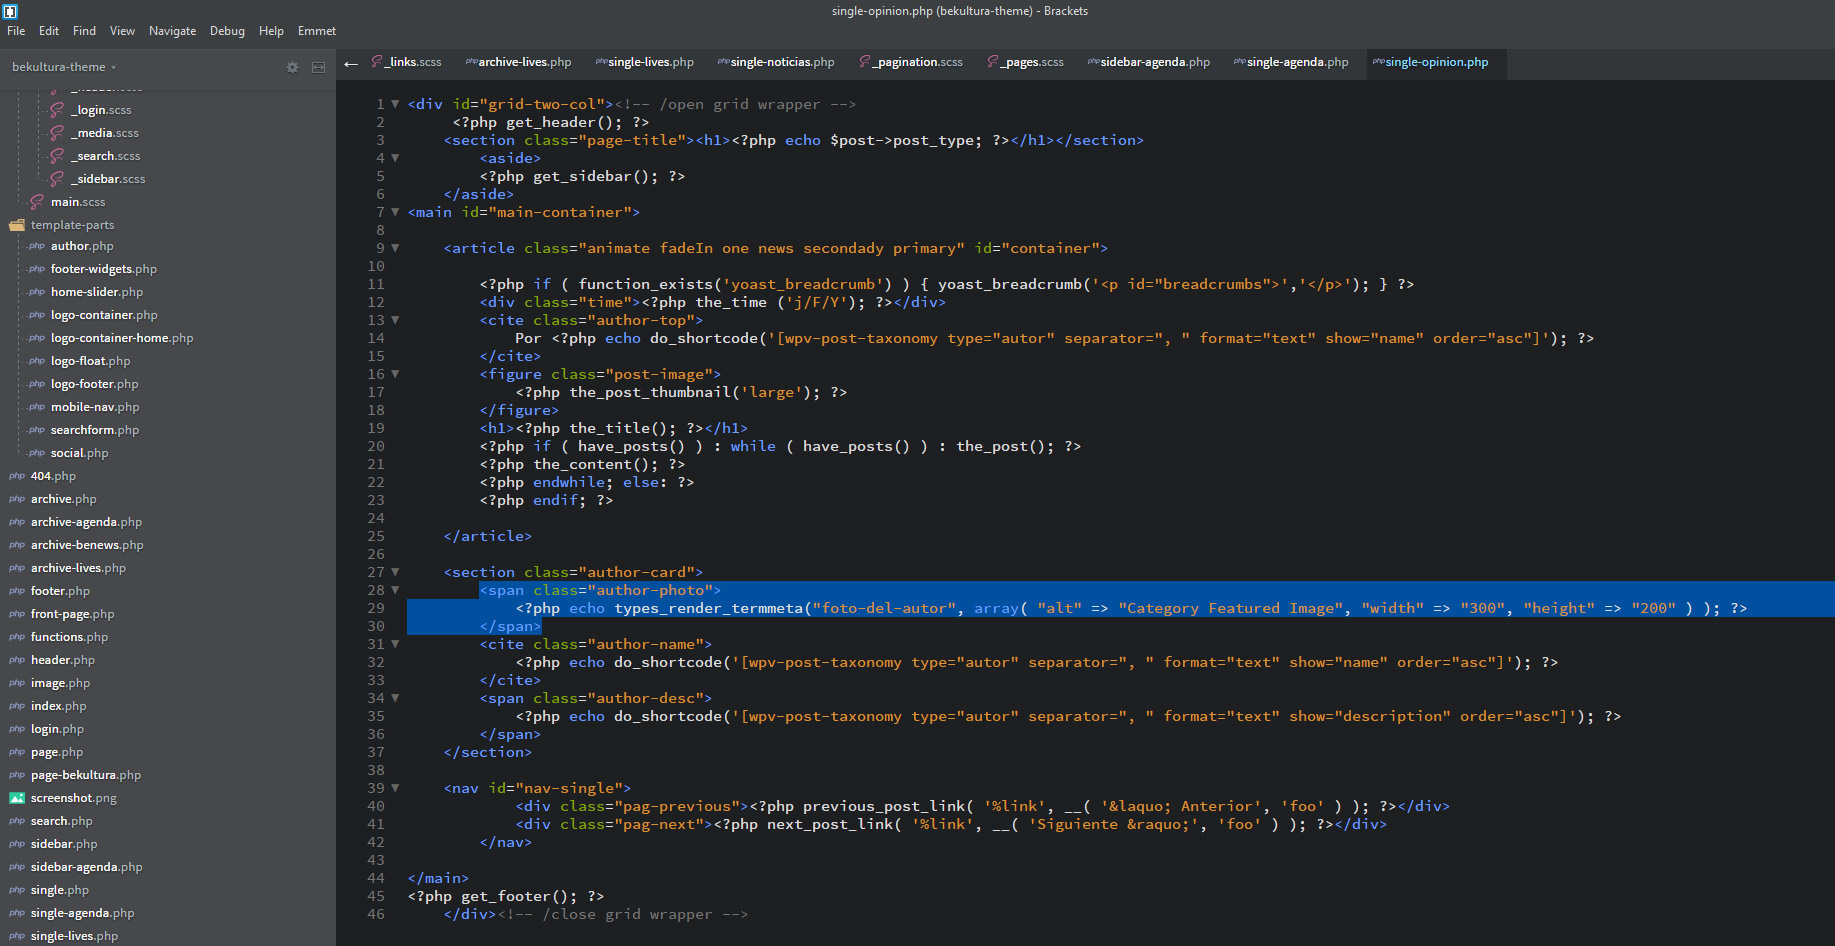This screenshot has height=946, width=1835.
Task: Click the Sass icon of _search.scss
Action: click(57, 156)
